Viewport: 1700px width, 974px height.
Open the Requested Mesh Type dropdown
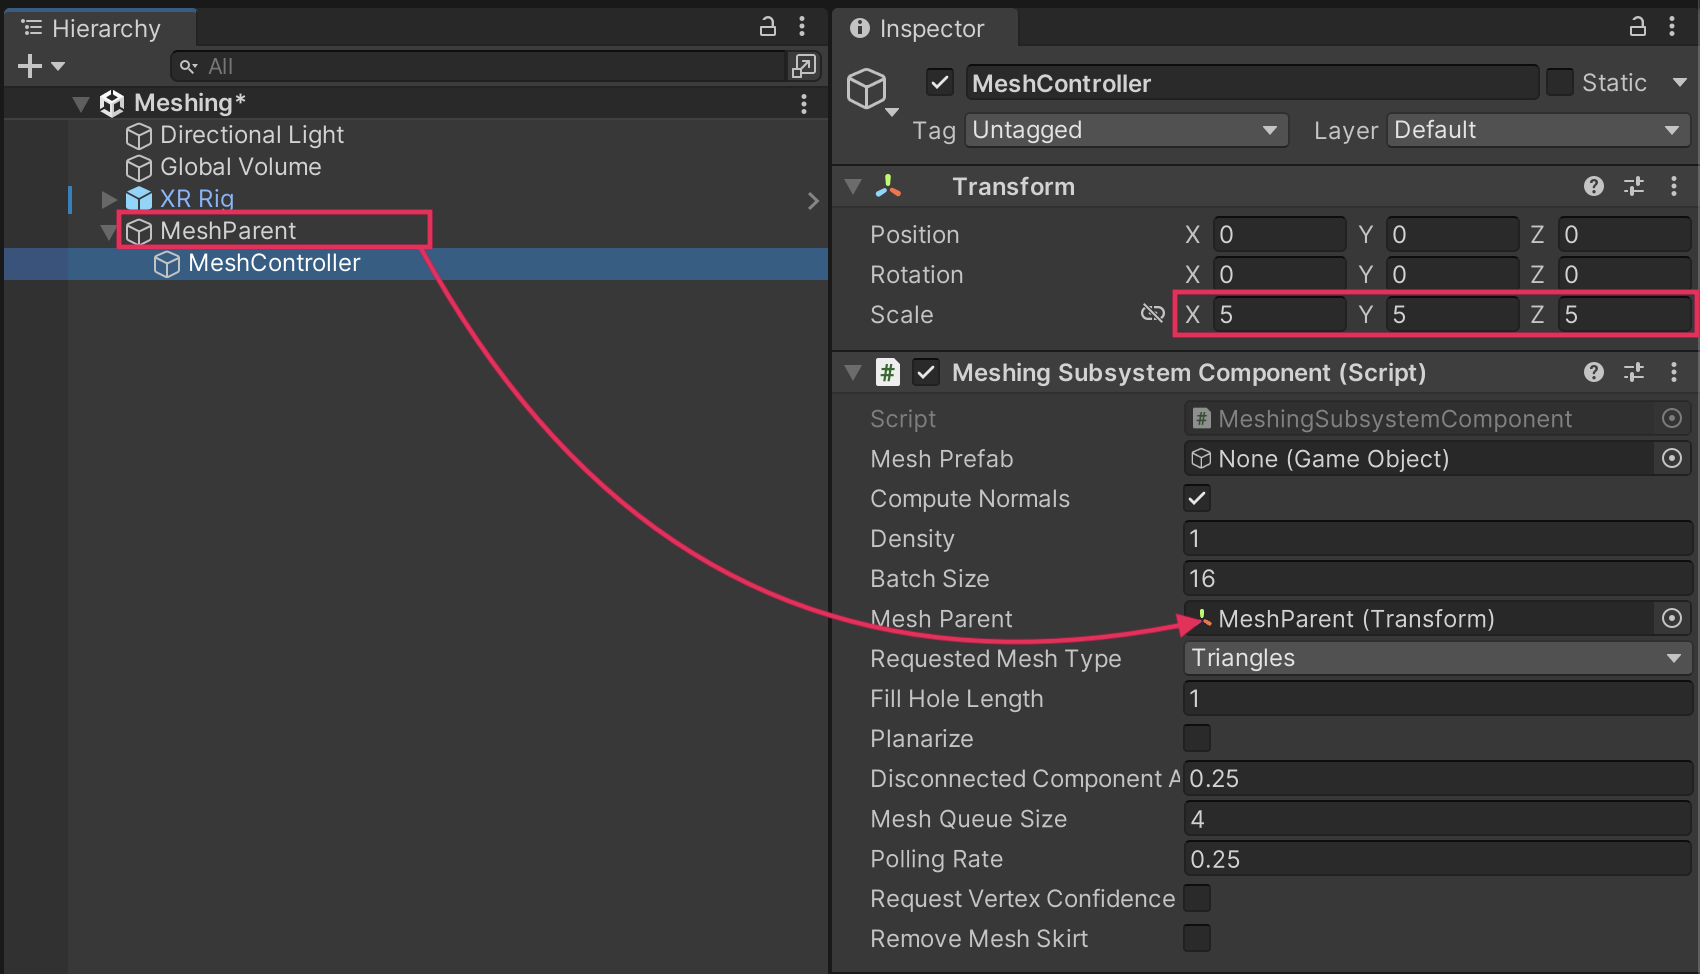click(1436, 658)
